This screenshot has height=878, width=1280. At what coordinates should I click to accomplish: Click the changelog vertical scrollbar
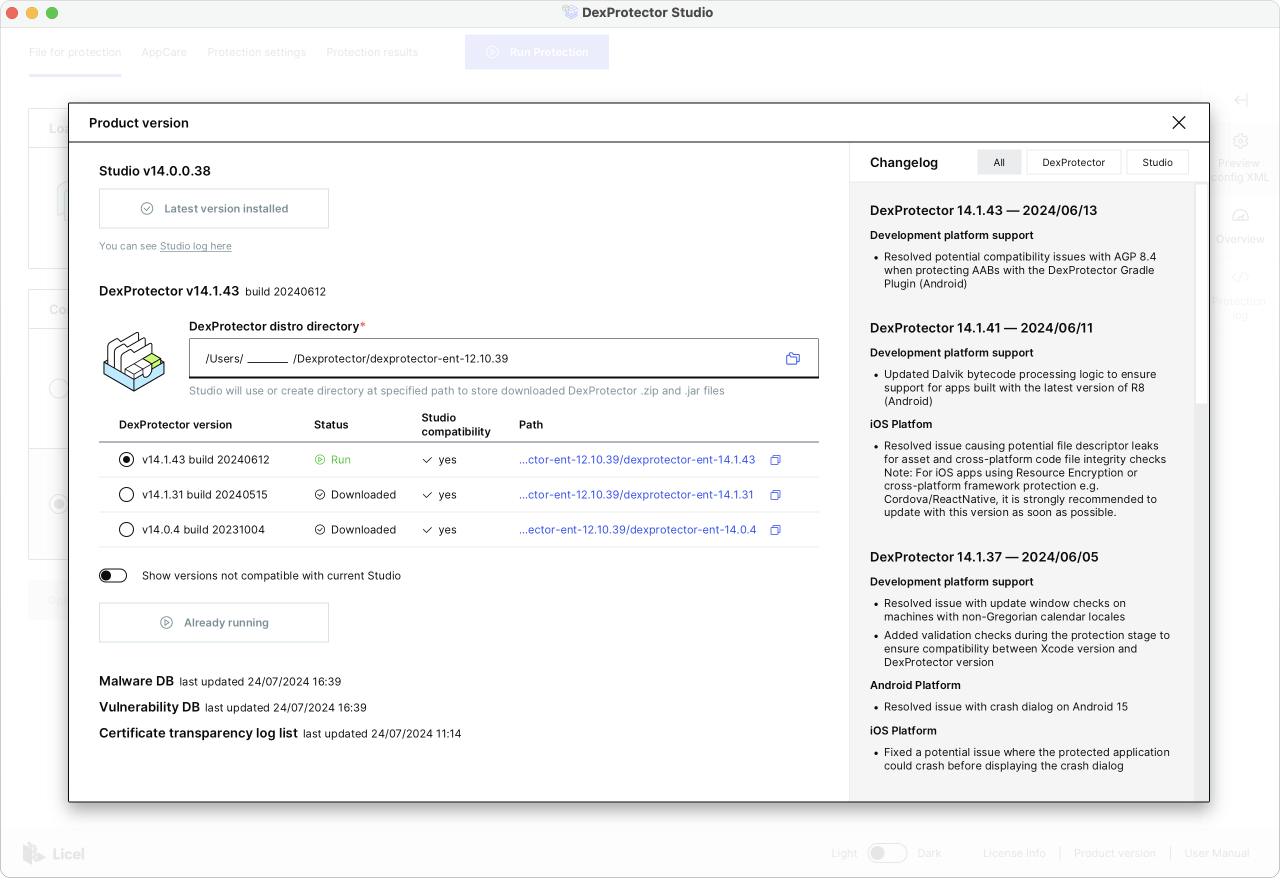1202,295
